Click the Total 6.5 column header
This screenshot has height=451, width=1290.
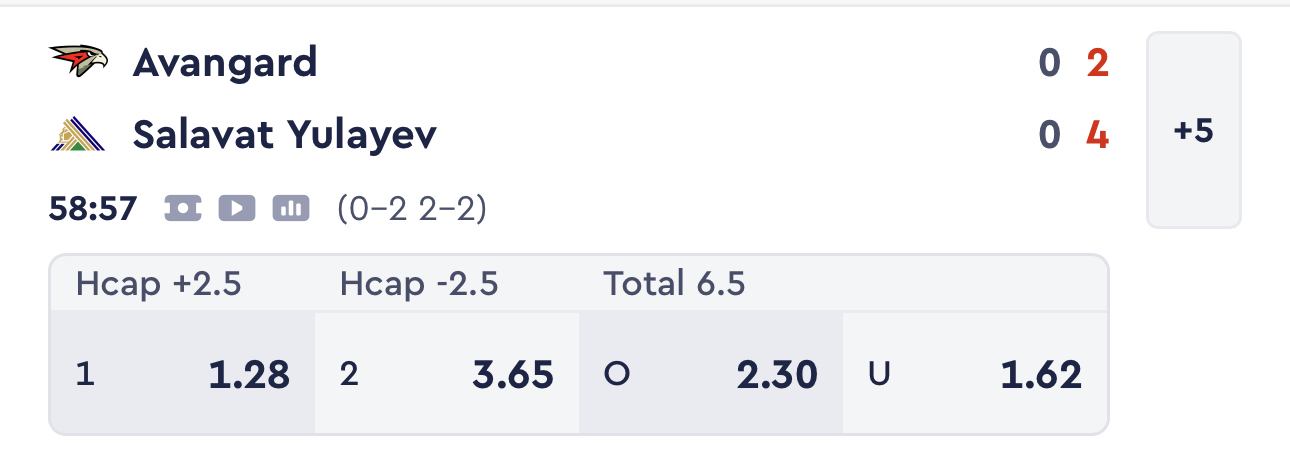tap(674, 285)
